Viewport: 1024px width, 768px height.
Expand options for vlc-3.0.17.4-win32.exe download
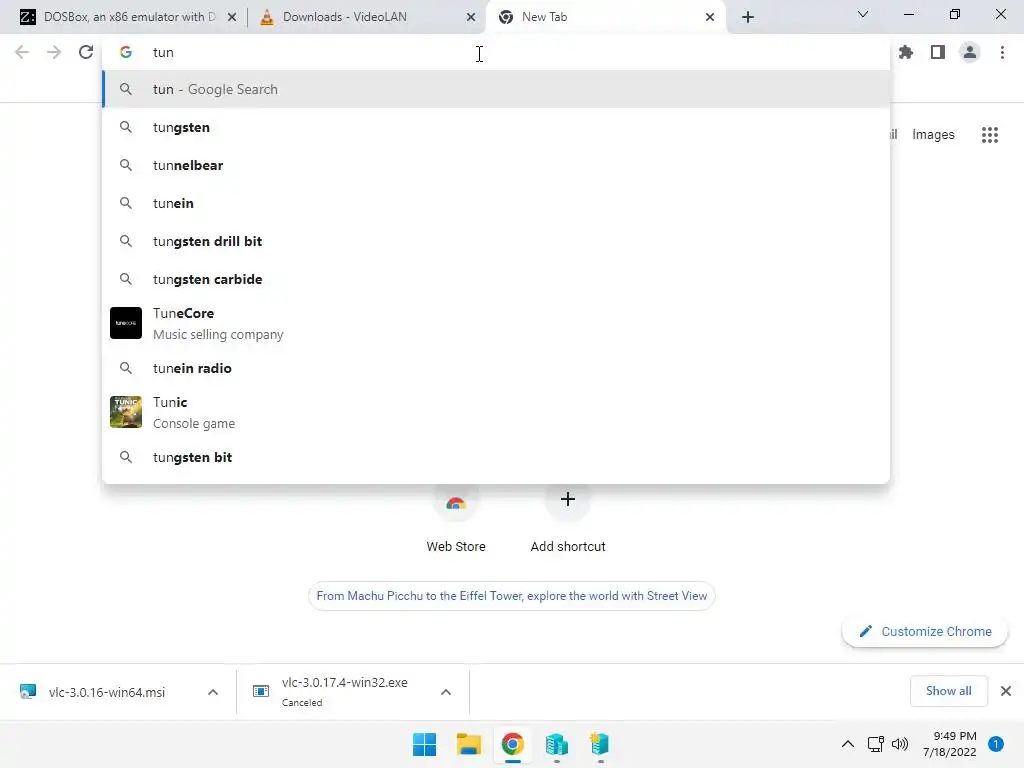446,692
